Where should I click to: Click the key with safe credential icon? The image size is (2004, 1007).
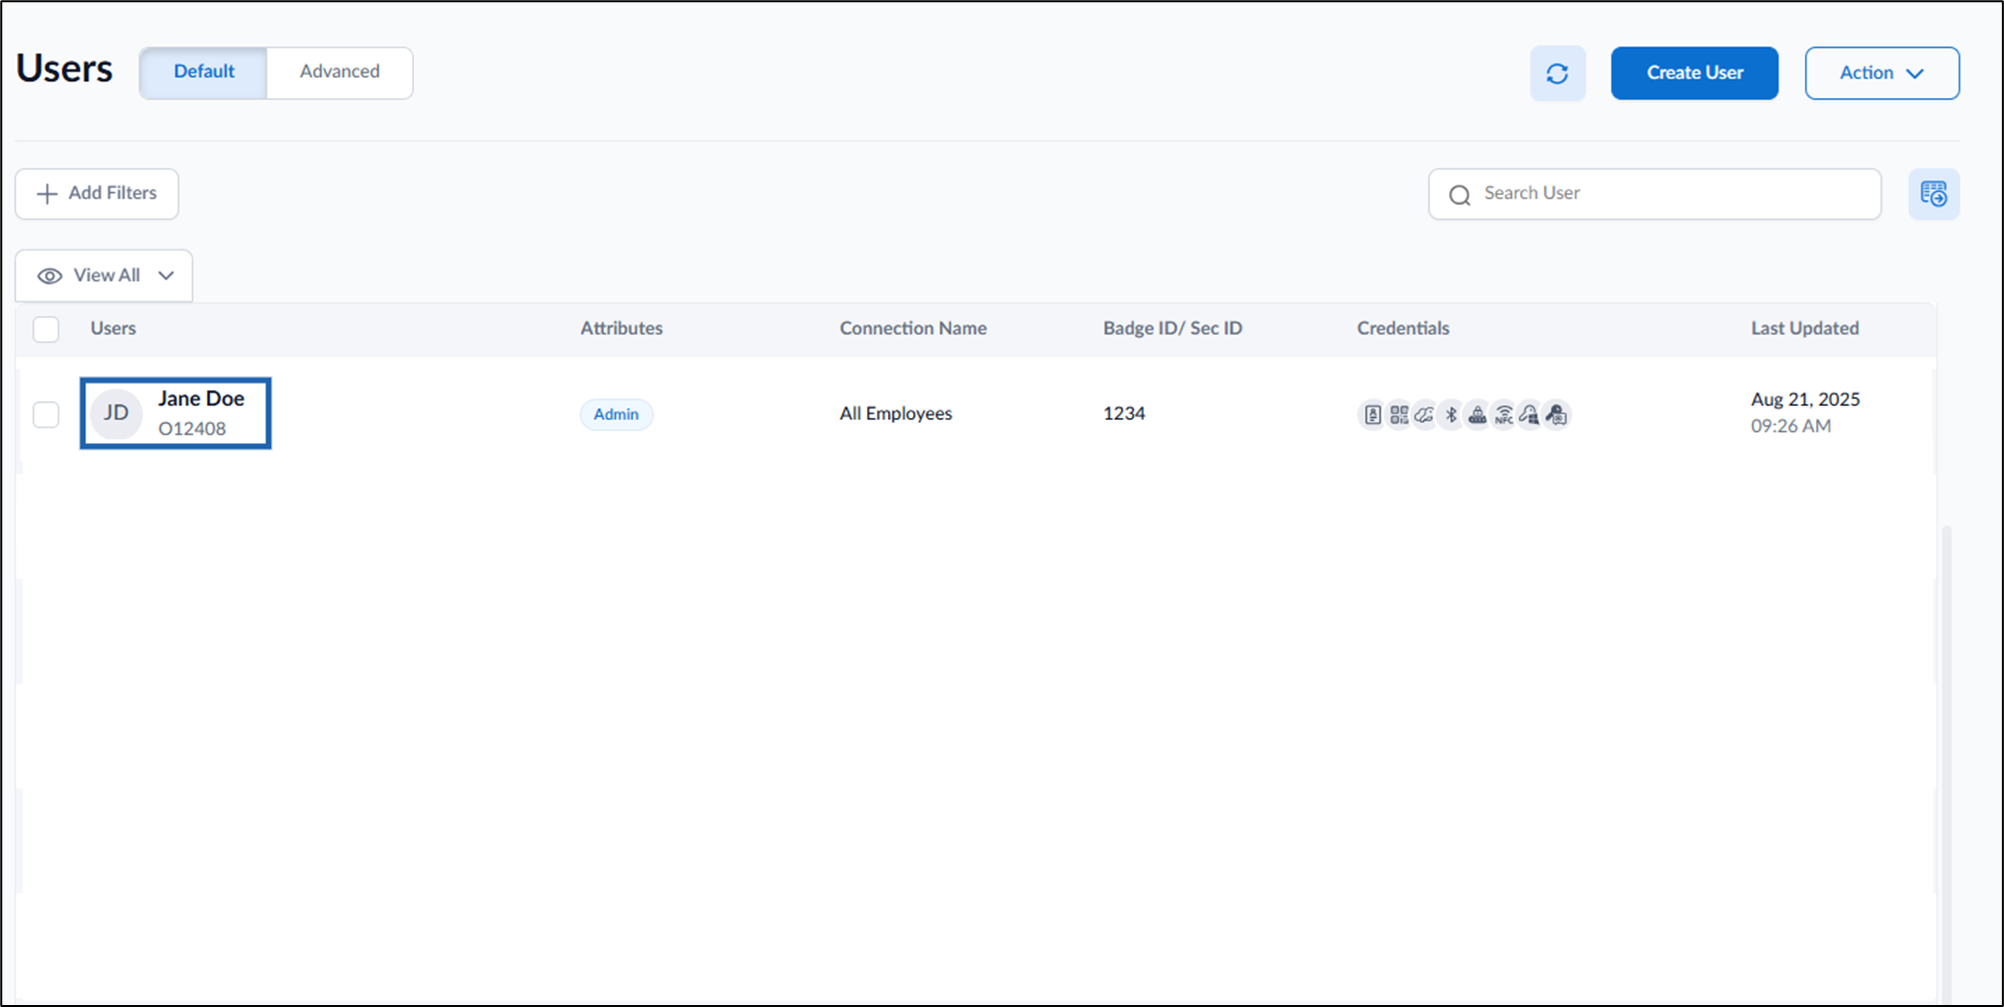(x=1556, y=414)
